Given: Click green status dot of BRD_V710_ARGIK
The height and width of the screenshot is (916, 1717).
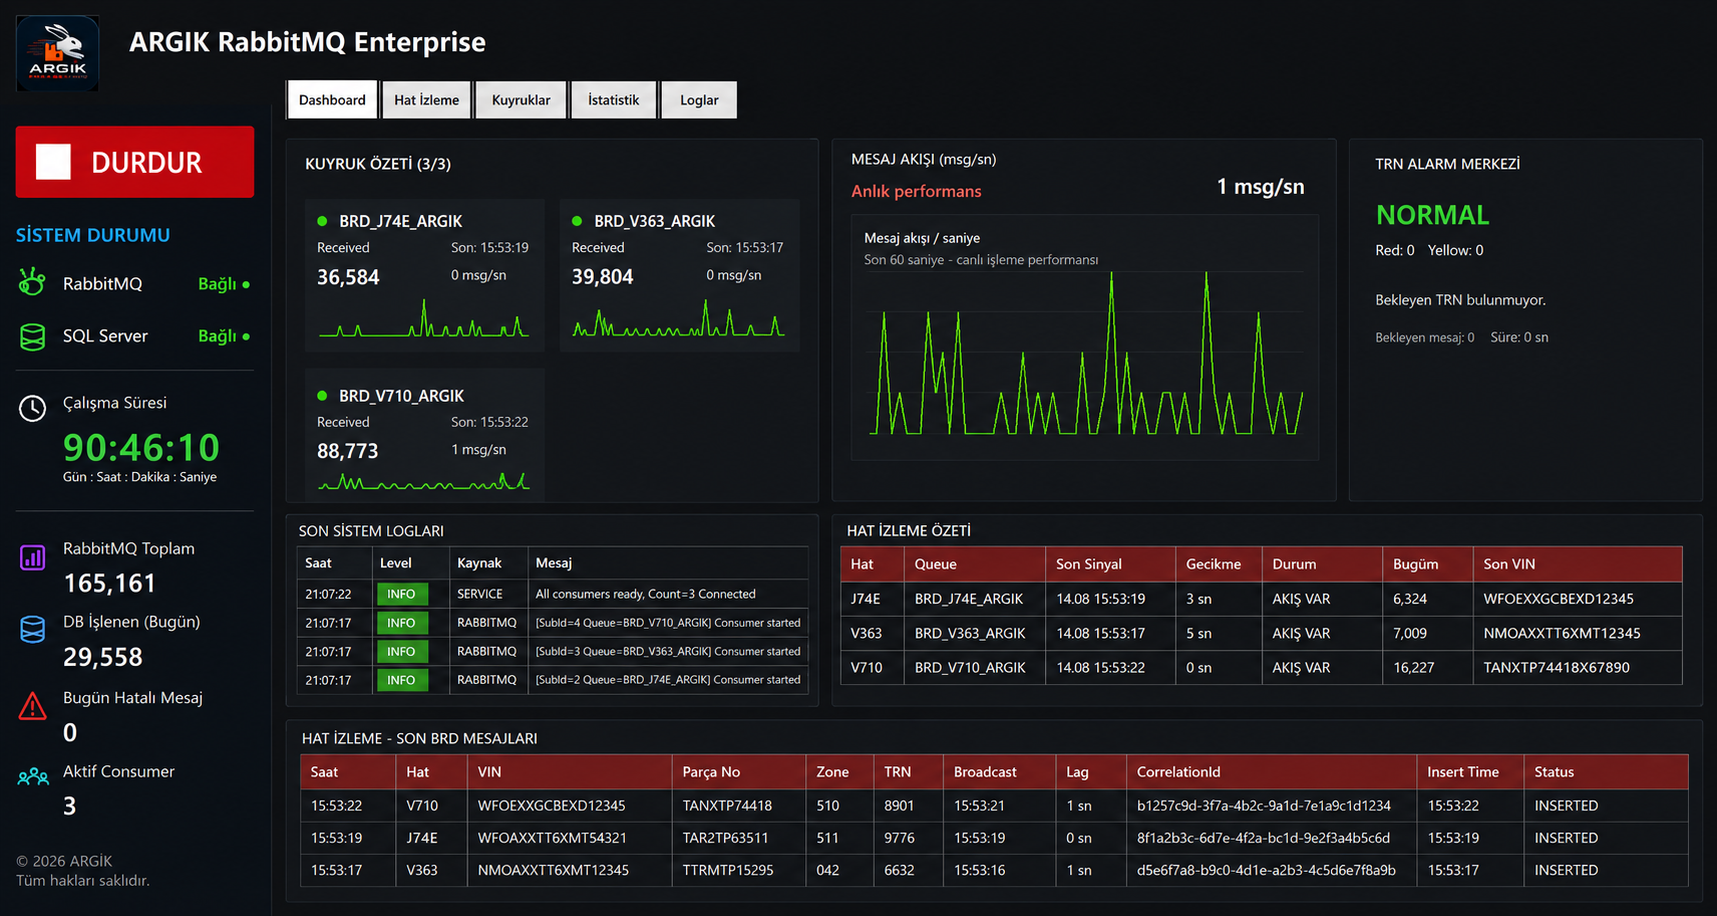Looking at the screenshot, I should coord(322,396).
